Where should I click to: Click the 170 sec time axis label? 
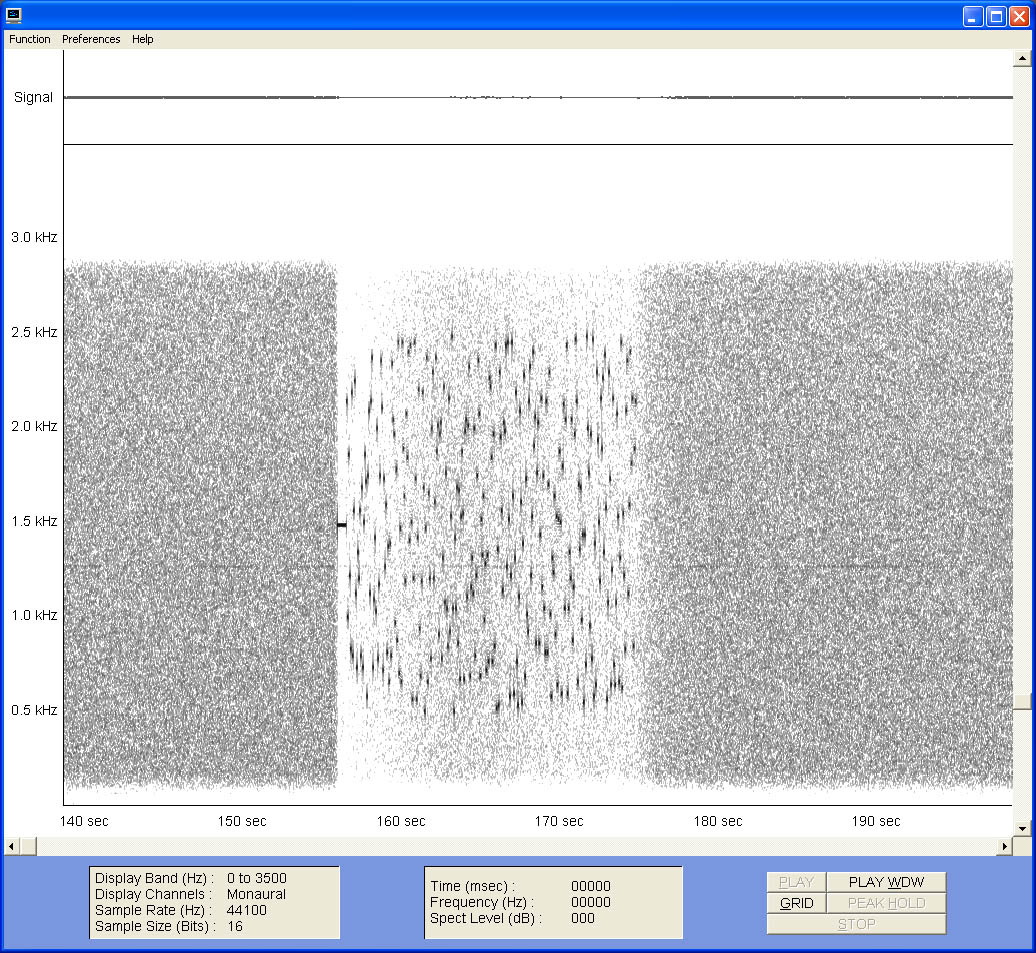tap(559, 821)
